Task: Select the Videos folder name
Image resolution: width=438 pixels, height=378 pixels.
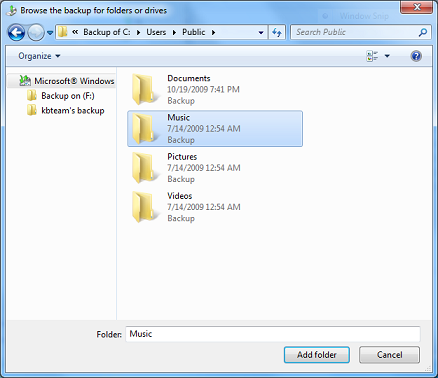Action: pos(180,196)
